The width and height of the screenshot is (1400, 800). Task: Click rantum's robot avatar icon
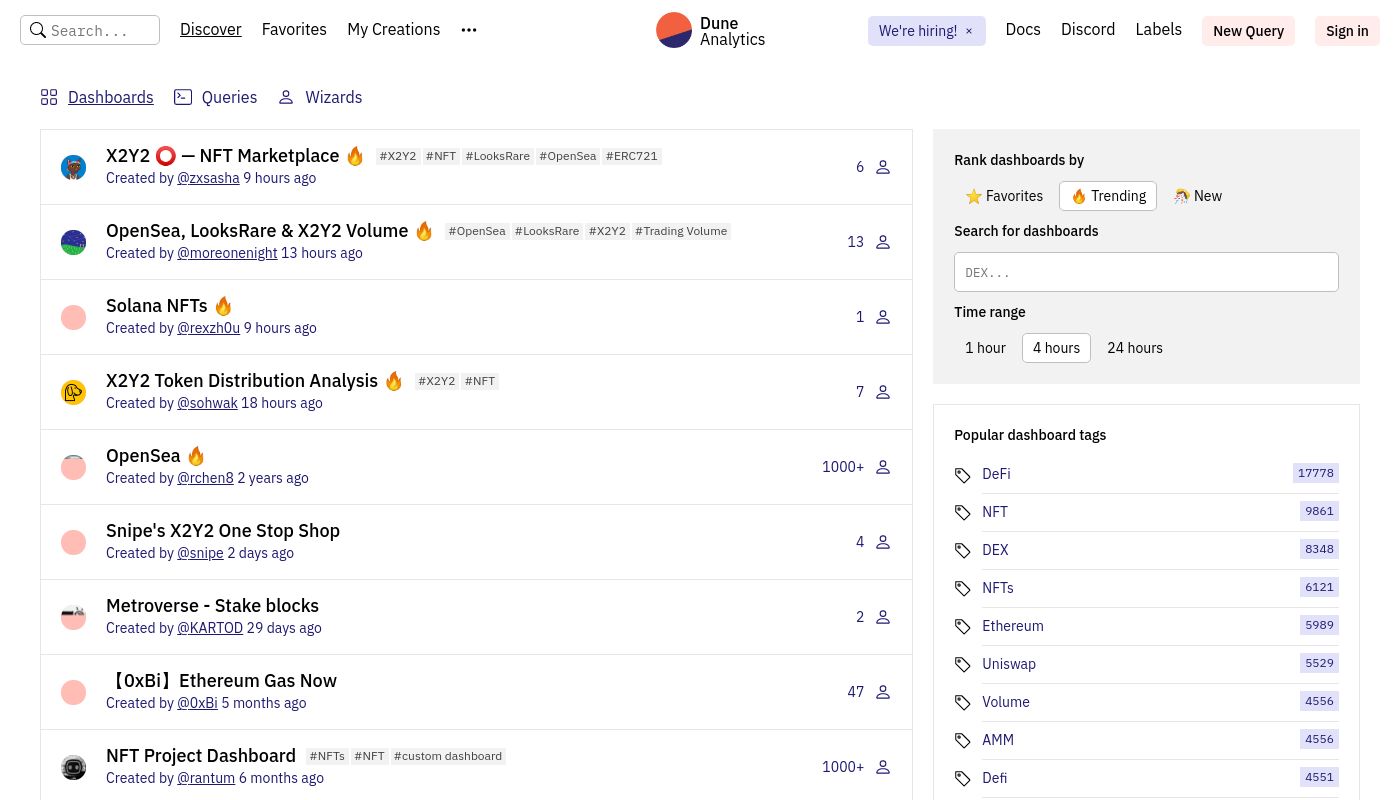73,767
